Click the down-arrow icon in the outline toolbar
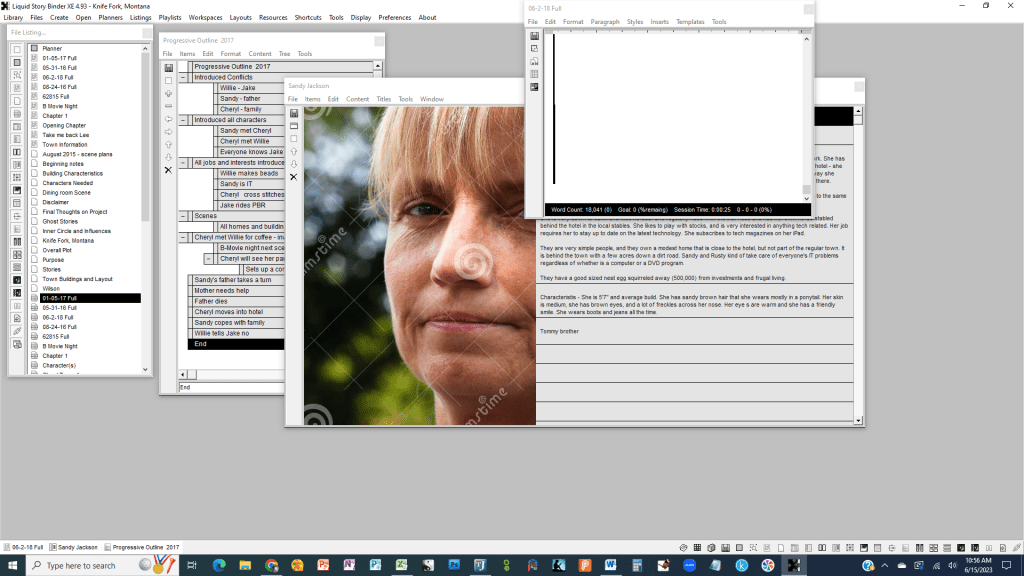 point(168,157)
